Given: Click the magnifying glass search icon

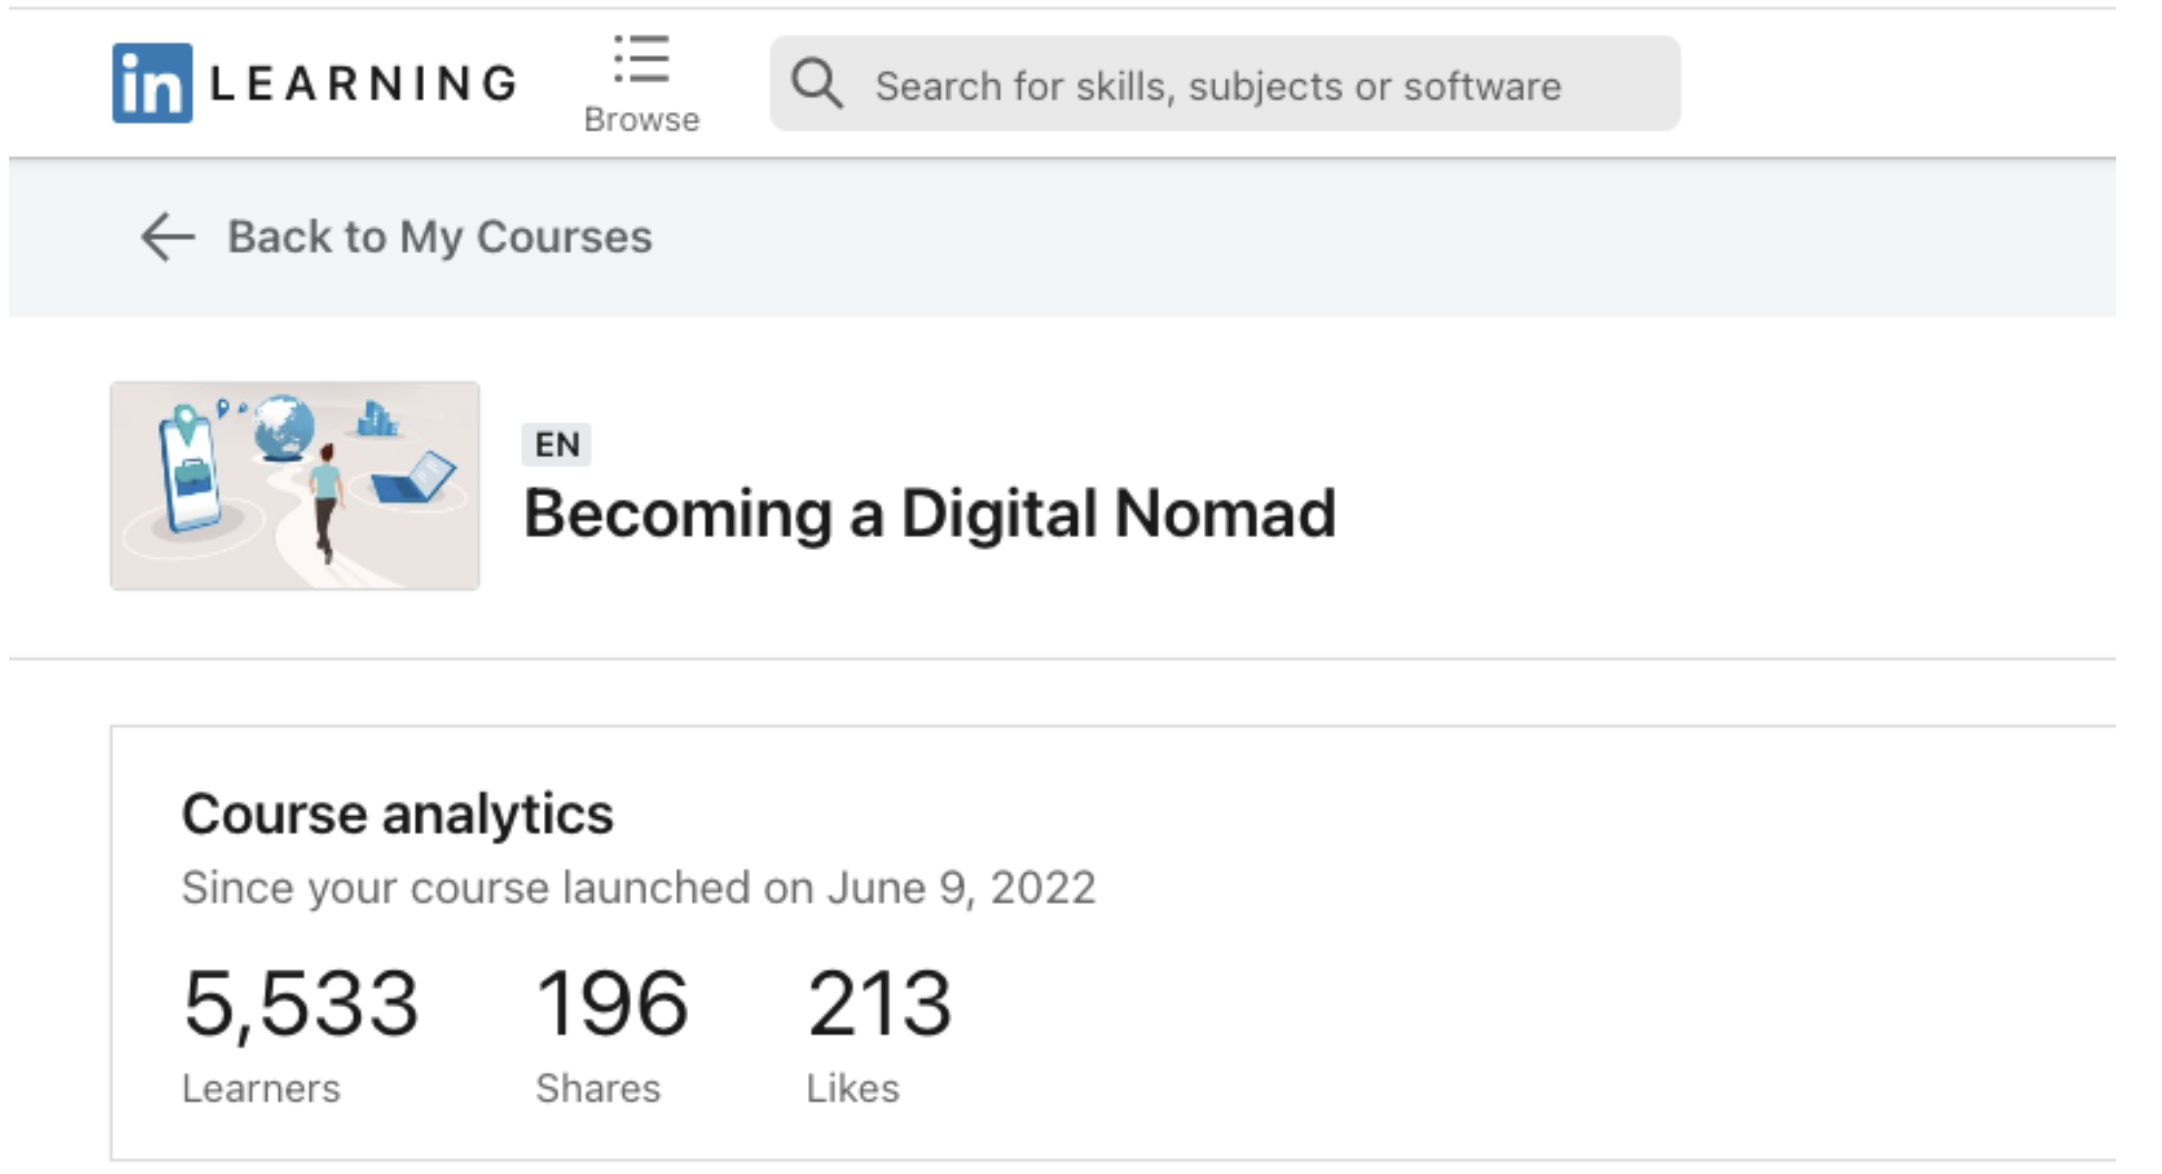Looking at the screenshot, I should pyautogui.click(x=816, y=83).
